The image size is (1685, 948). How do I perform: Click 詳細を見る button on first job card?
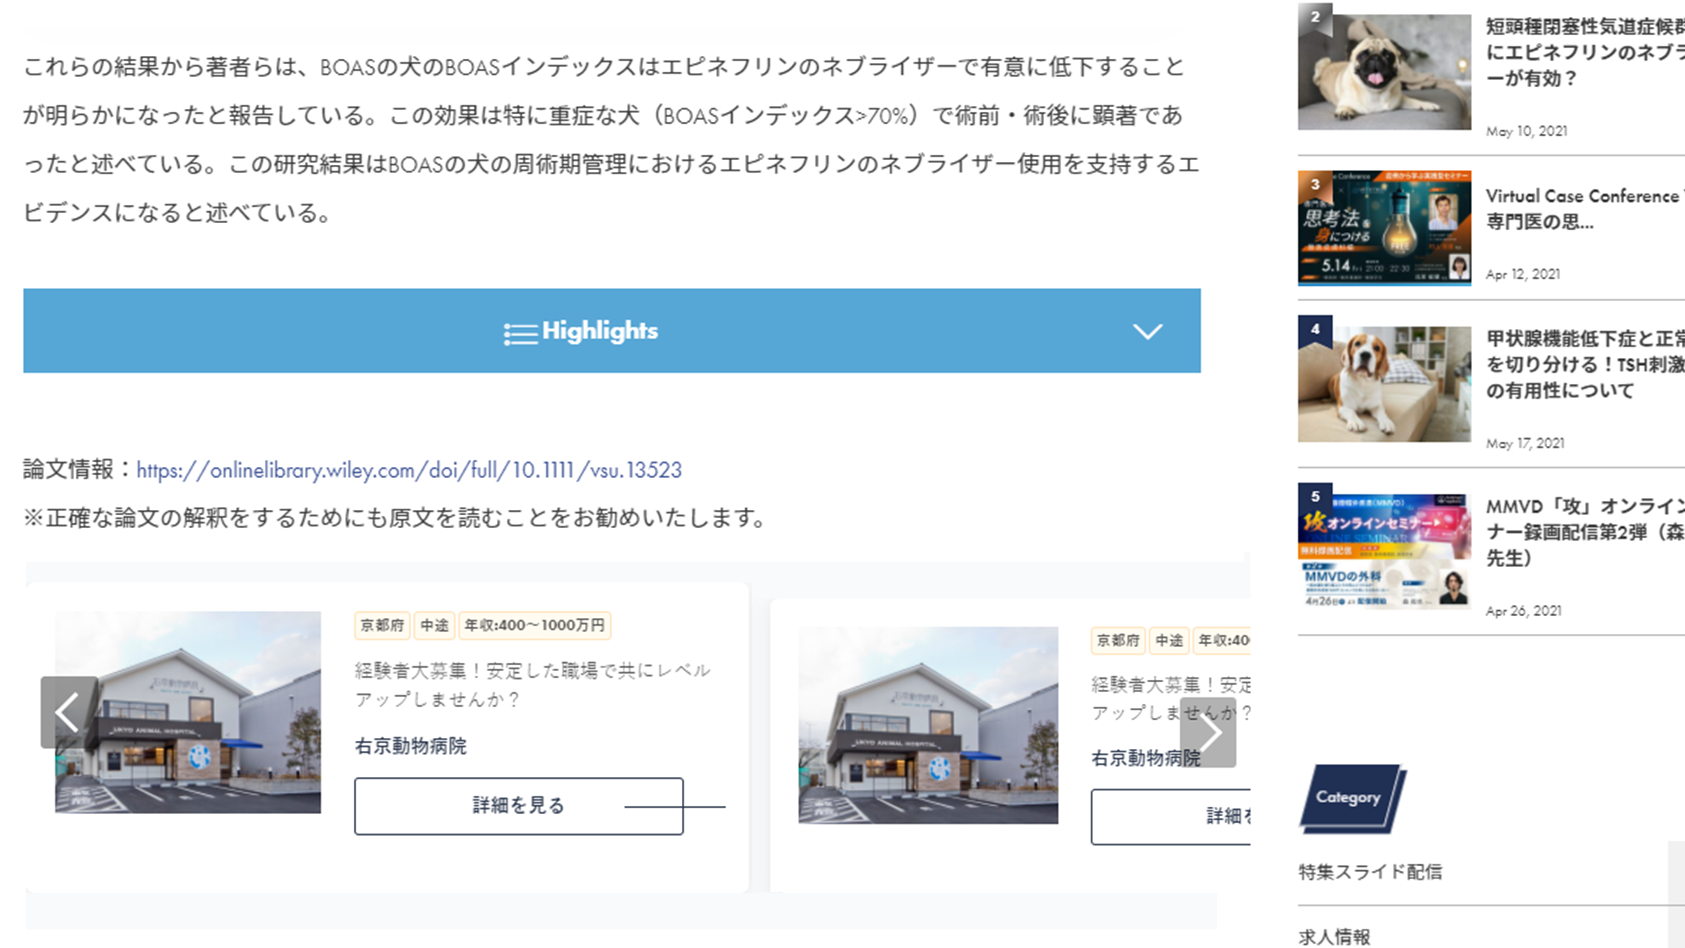click(x=518, y=806)
